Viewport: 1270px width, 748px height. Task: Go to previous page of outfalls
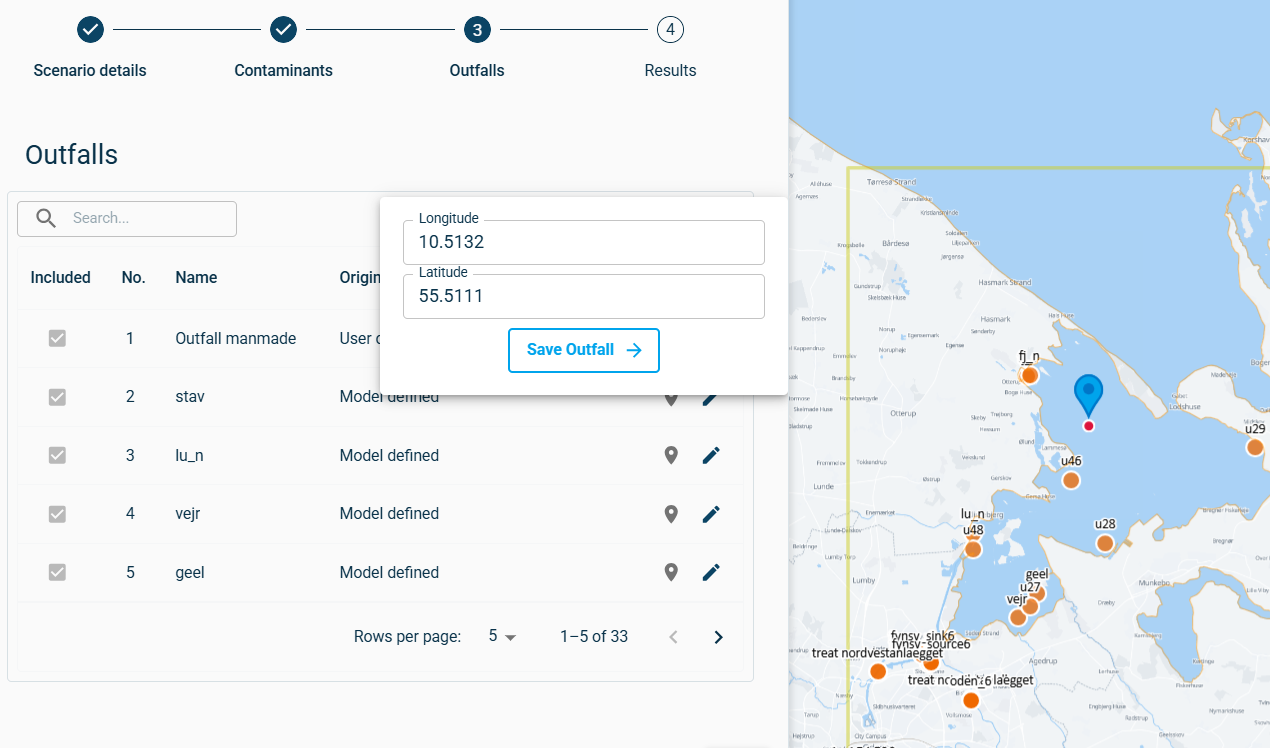673,637
